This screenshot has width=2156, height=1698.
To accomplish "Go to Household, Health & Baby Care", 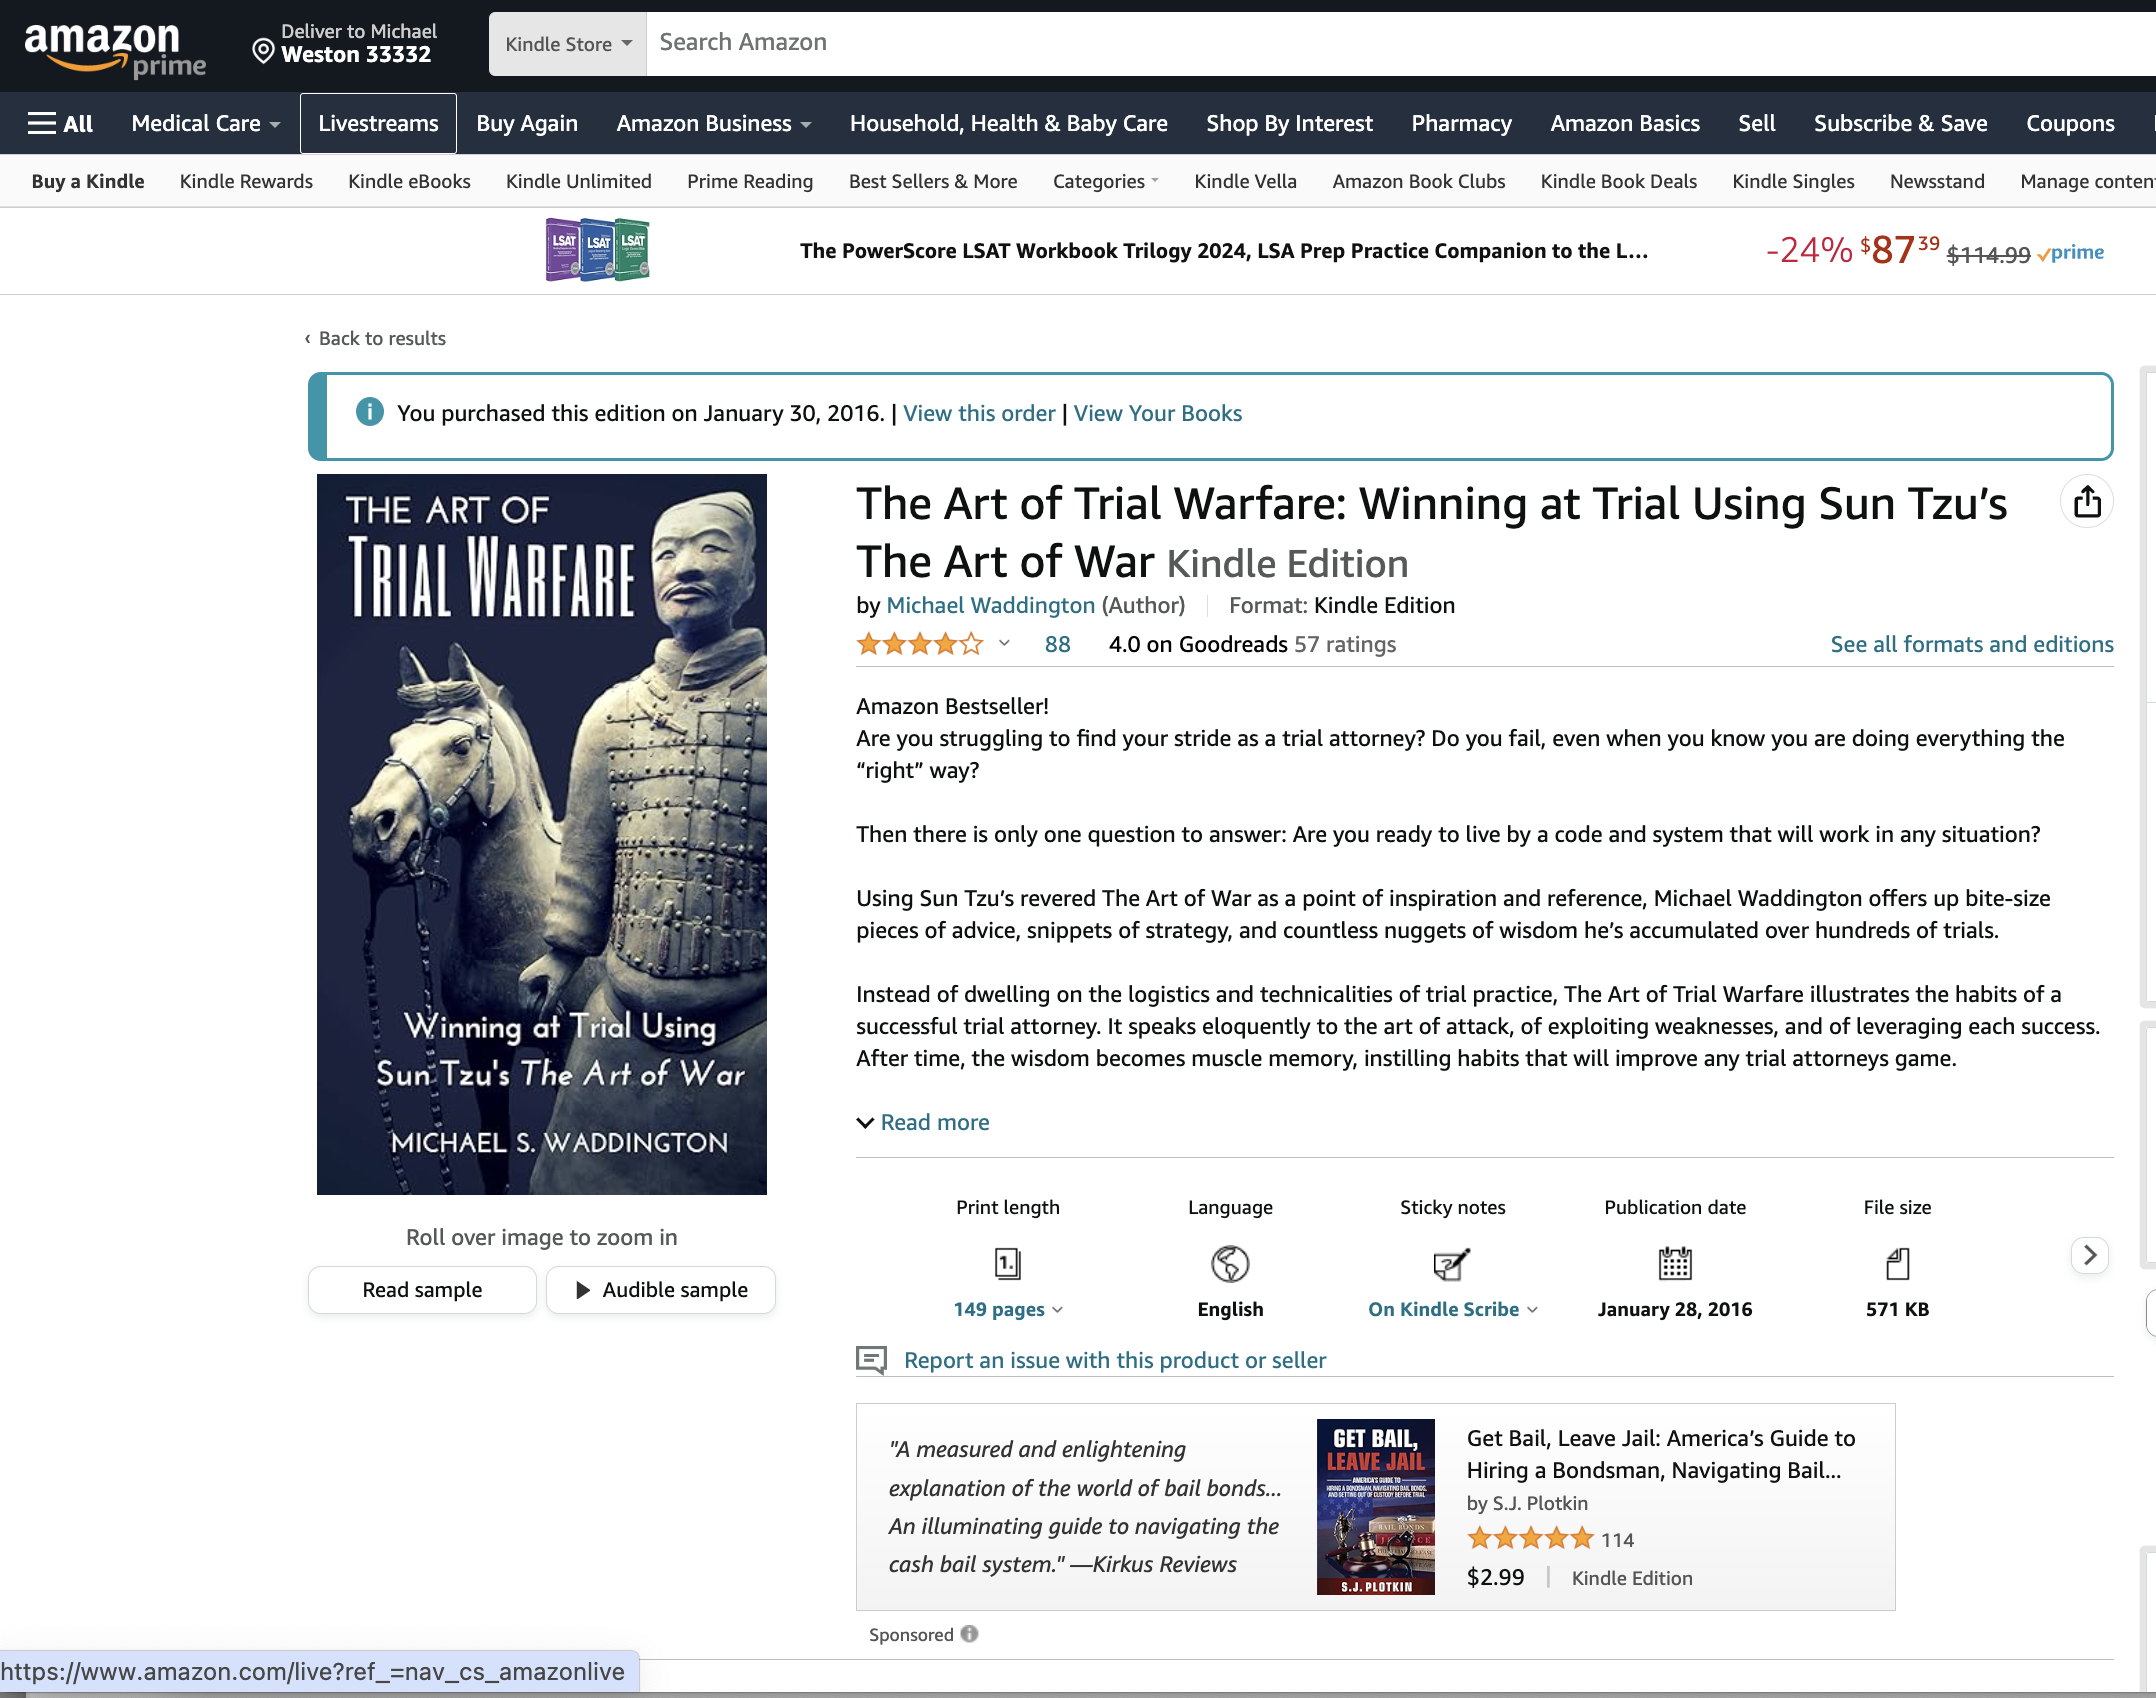I will pos(1008,123).
